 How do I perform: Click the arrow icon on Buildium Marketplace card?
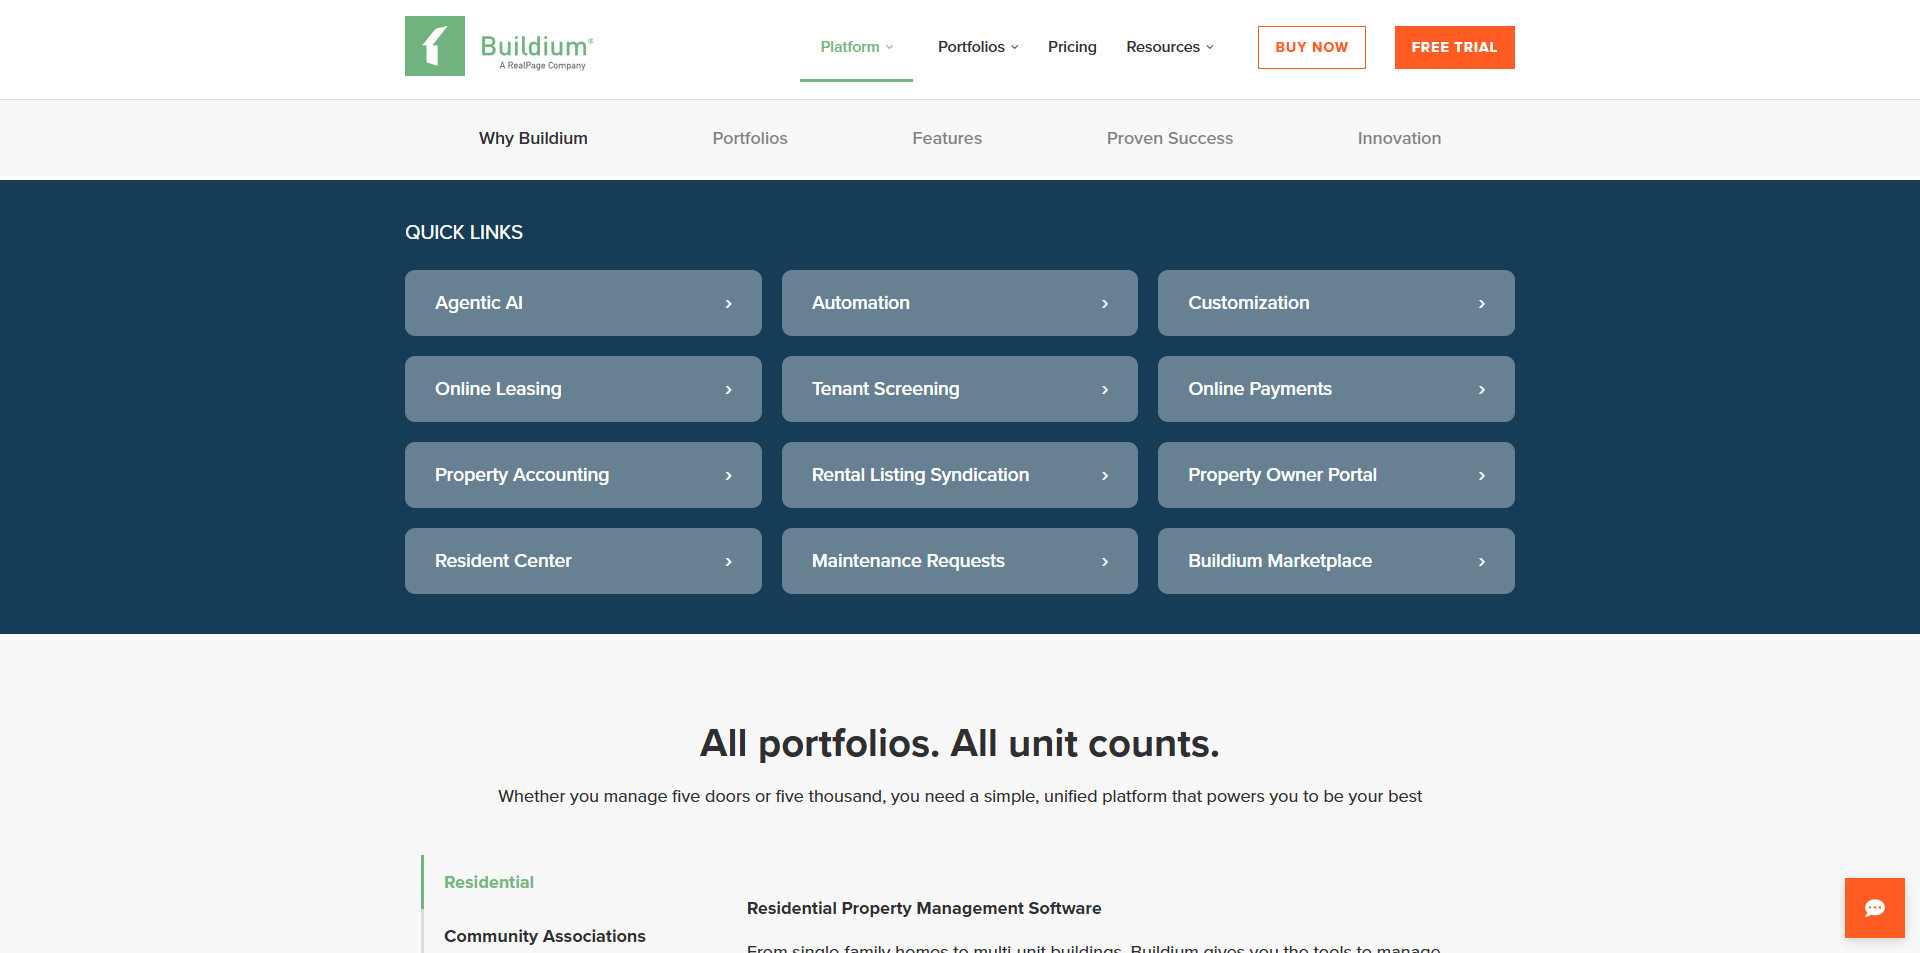1481,561
